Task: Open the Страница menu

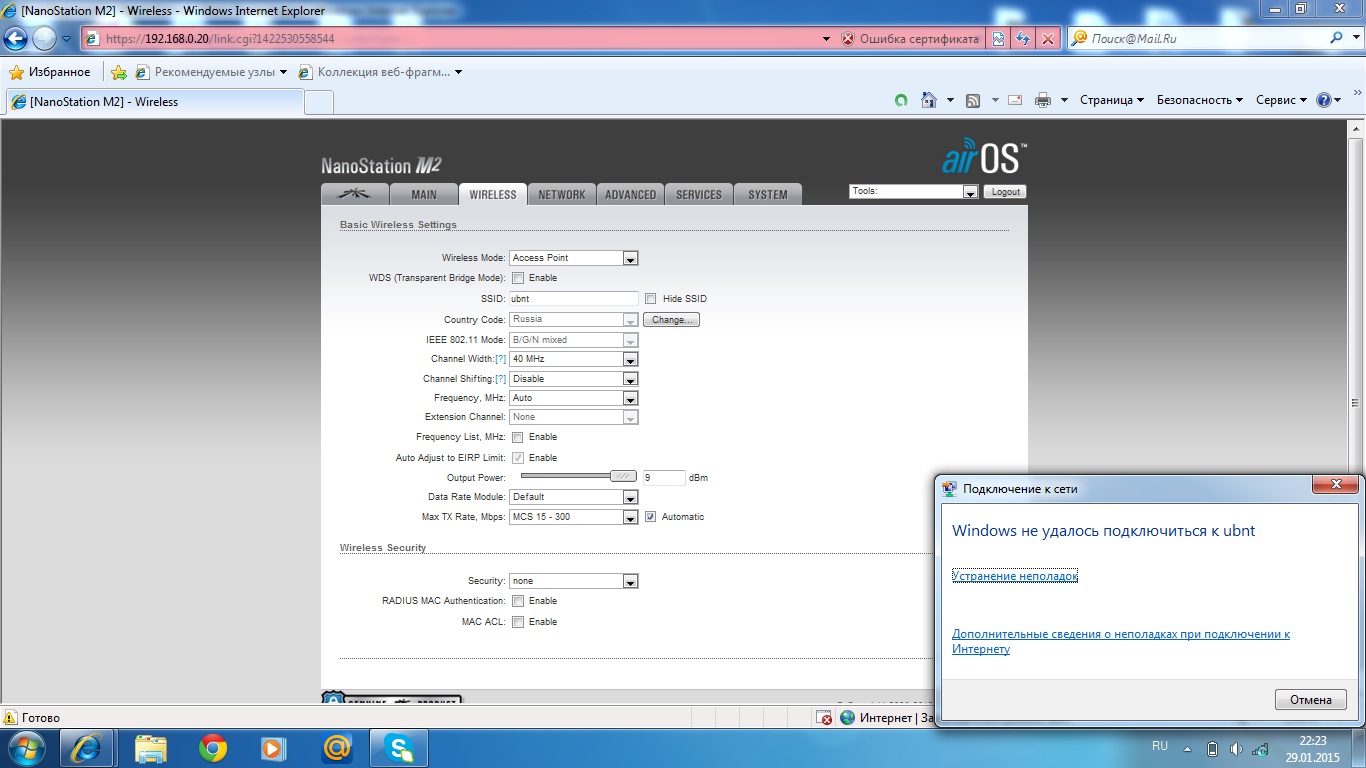Action: pyautogui.click(x=1112, y=100)
